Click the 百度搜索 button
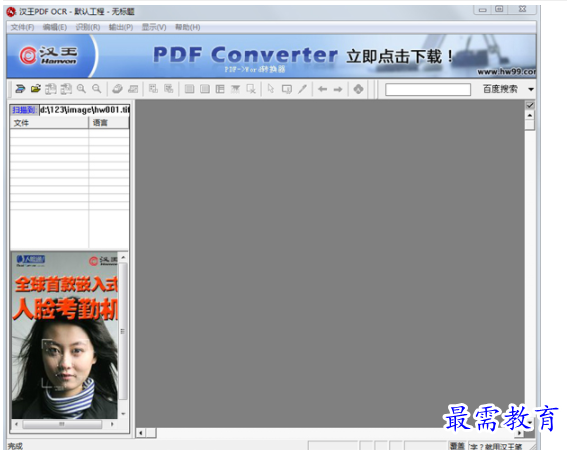 click(500, 89)
